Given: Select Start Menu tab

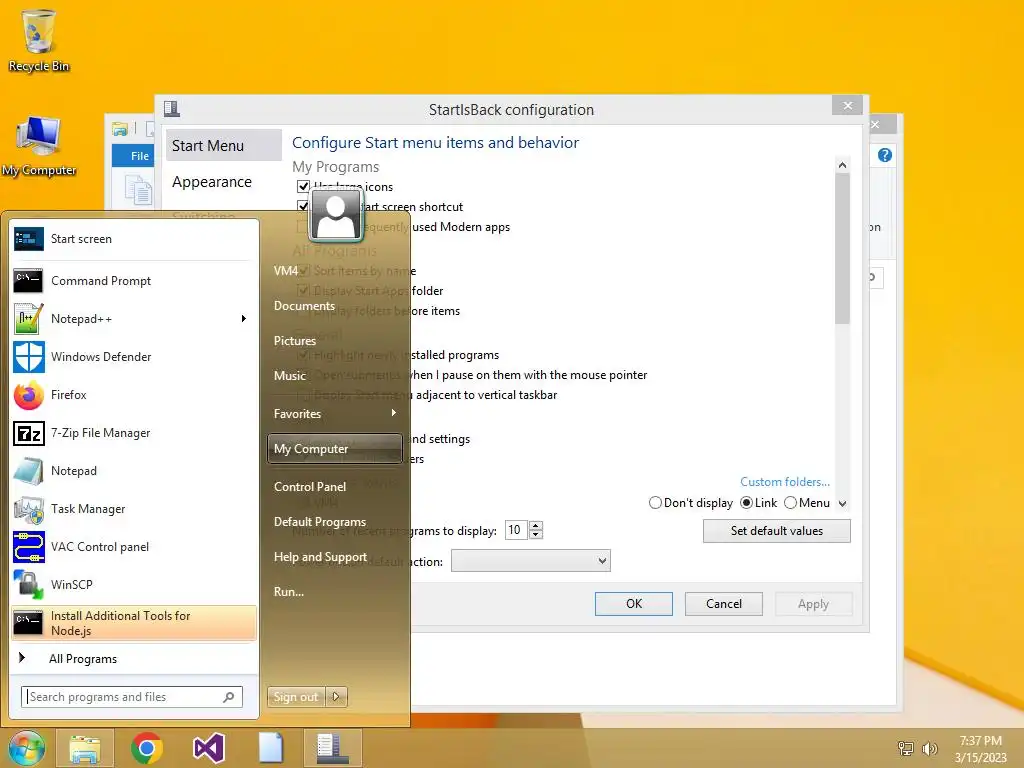Looking at the screenshot, I should (224, 146).
